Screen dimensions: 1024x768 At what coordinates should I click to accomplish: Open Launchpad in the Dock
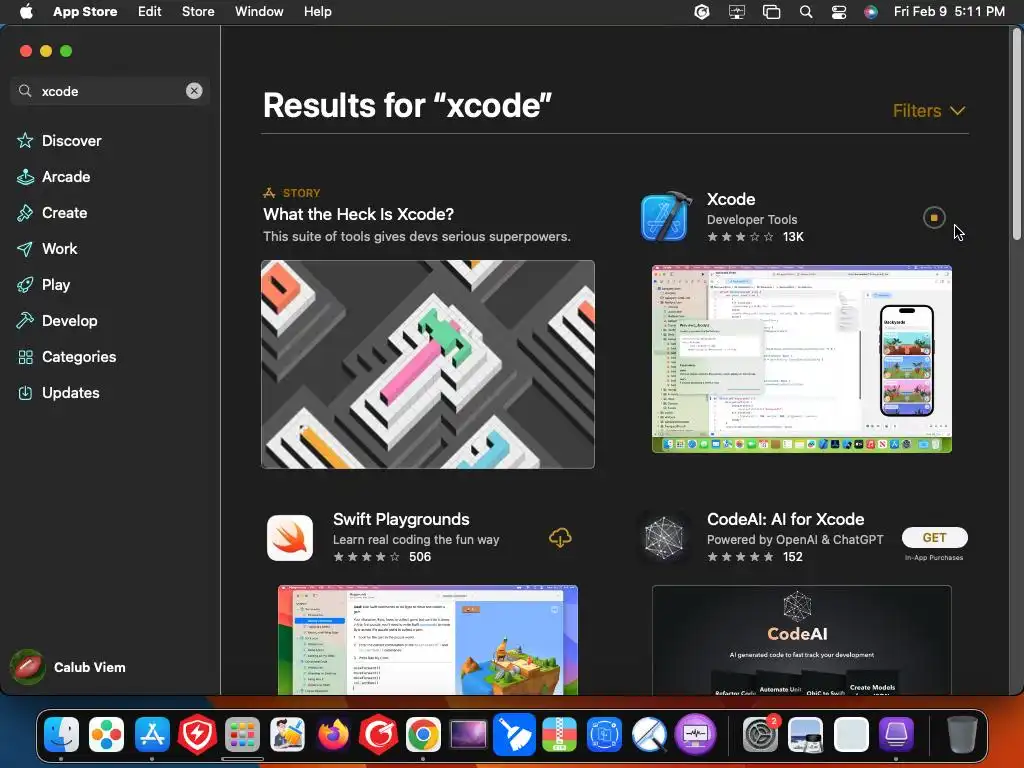[242, 734]
